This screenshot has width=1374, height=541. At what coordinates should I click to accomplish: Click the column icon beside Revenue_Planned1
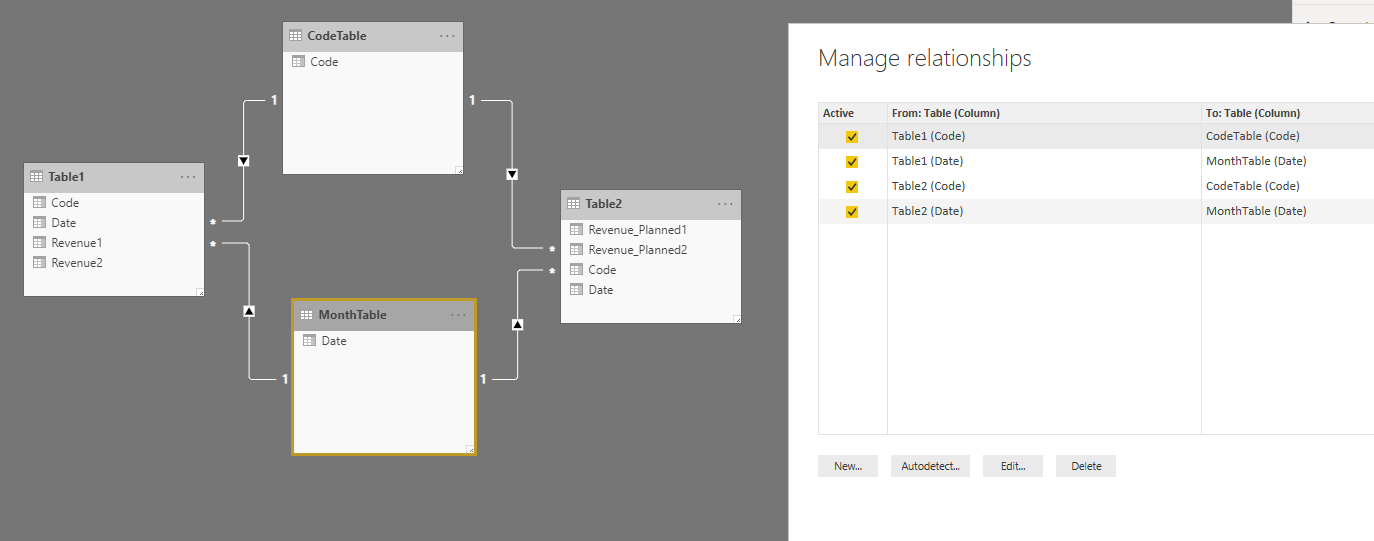click(576, 229)
